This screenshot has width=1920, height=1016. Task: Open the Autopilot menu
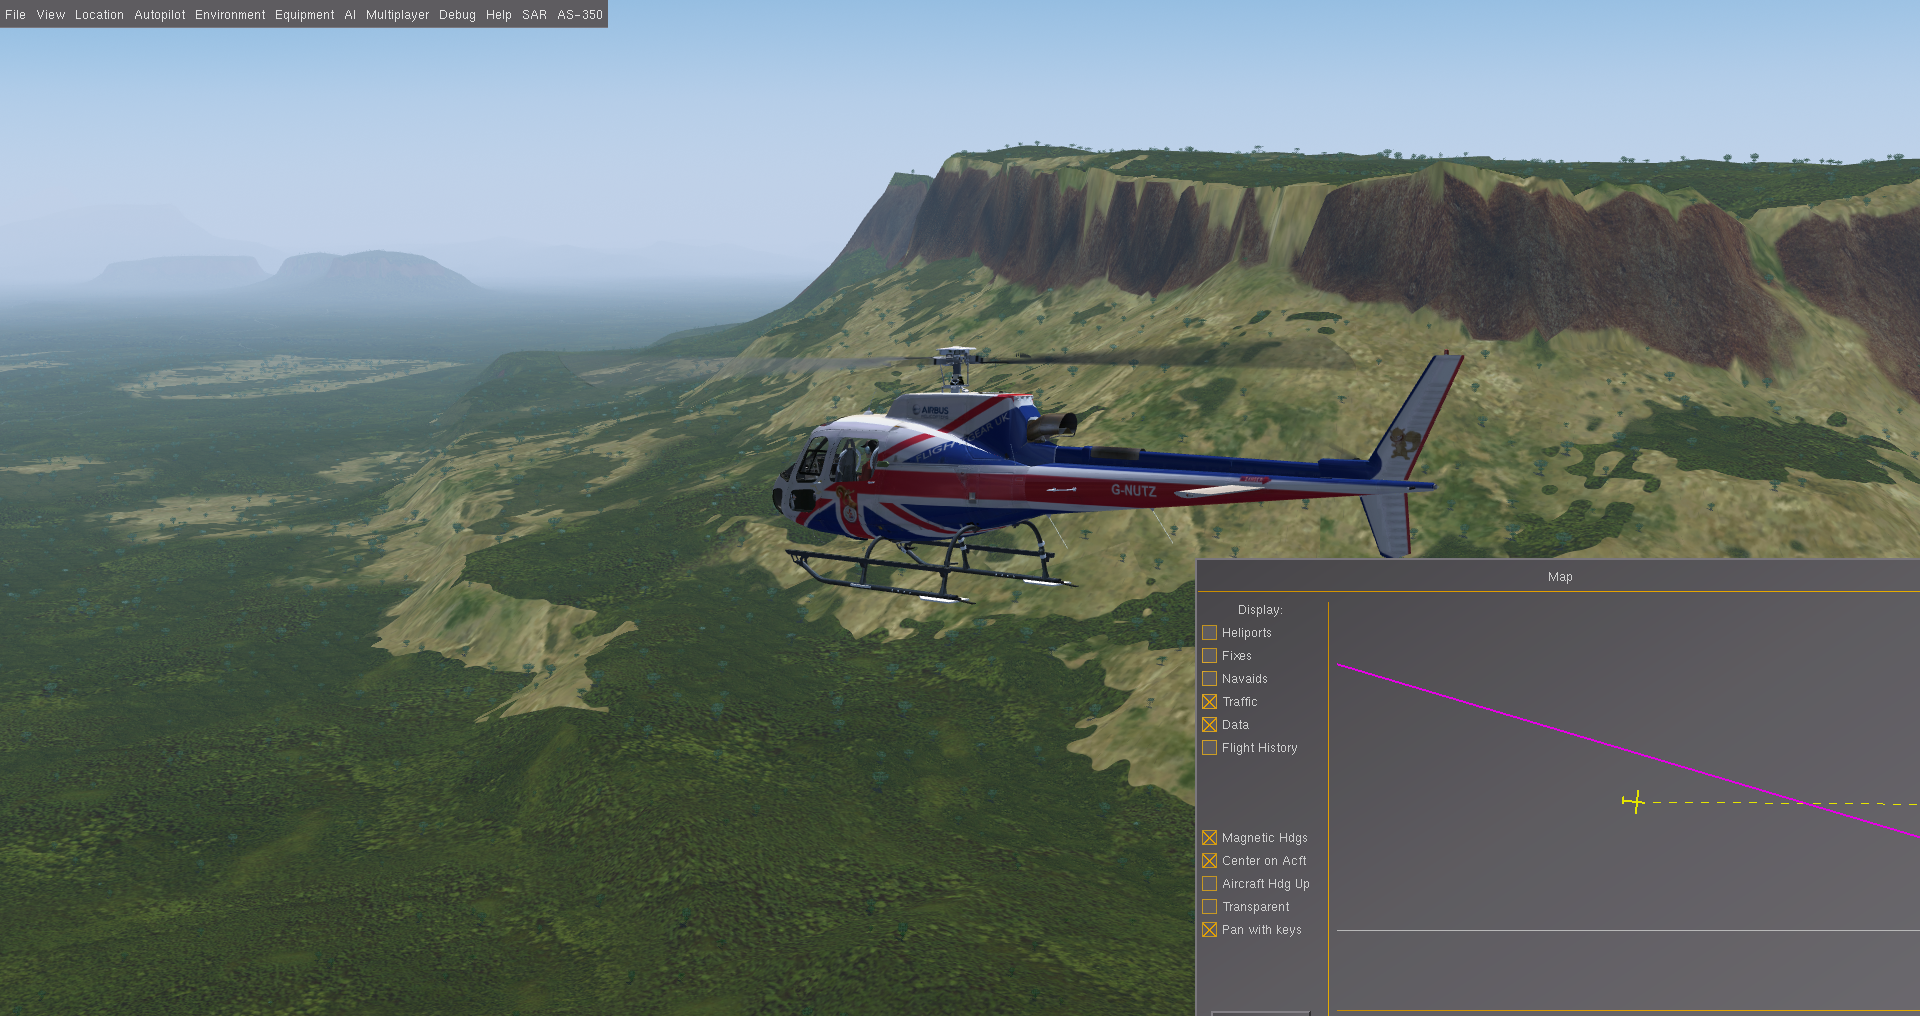160,15
